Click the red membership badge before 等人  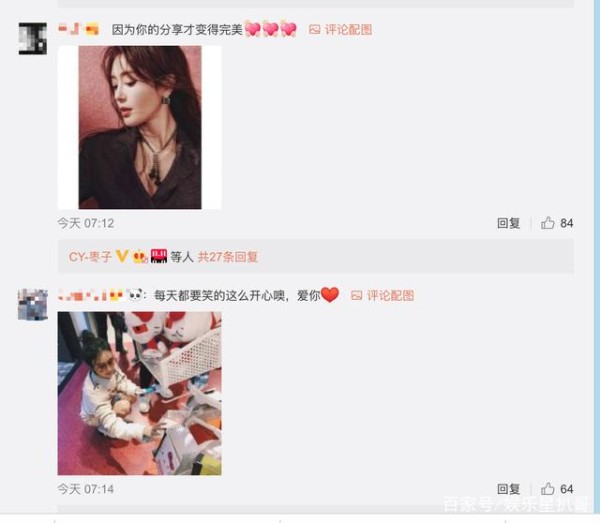coord(158,256)
